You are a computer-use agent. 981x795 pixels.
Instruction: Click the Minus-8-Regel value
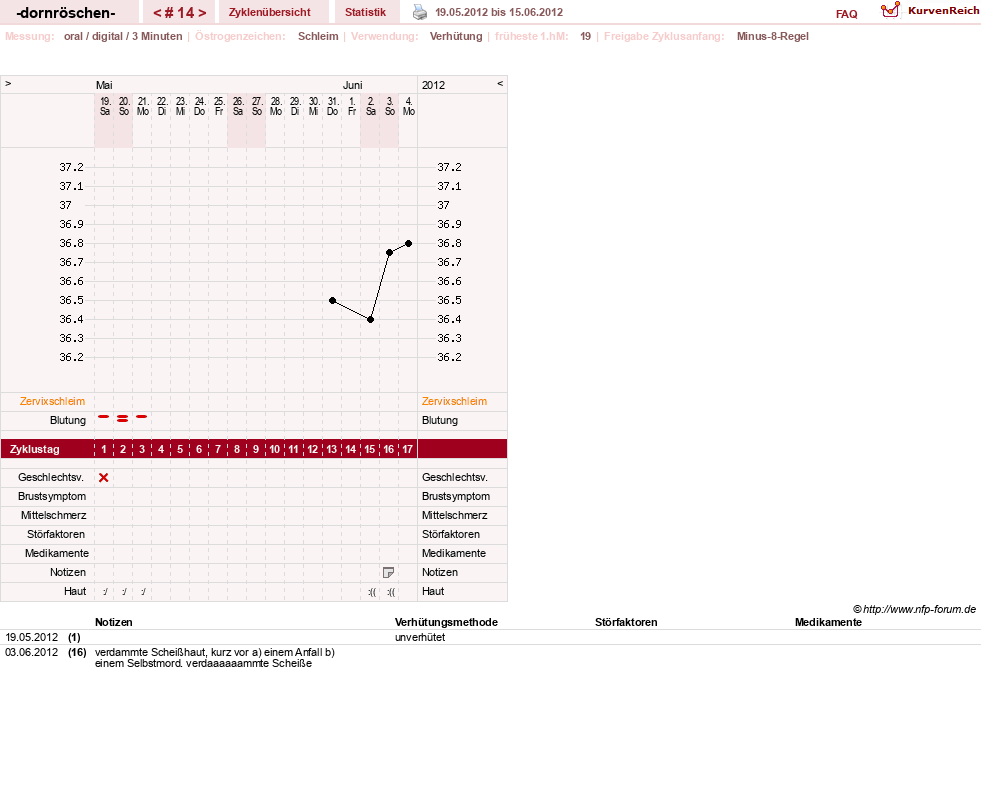coord(773,36)
